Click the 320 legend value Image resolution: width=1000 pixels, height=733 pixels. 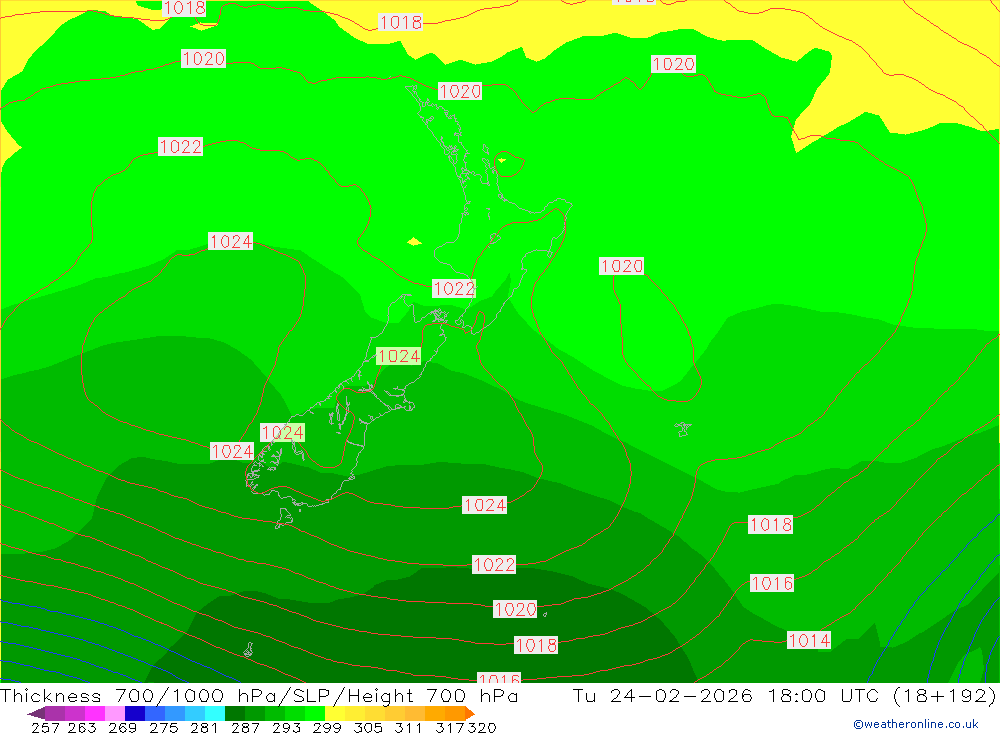point(482,727)
